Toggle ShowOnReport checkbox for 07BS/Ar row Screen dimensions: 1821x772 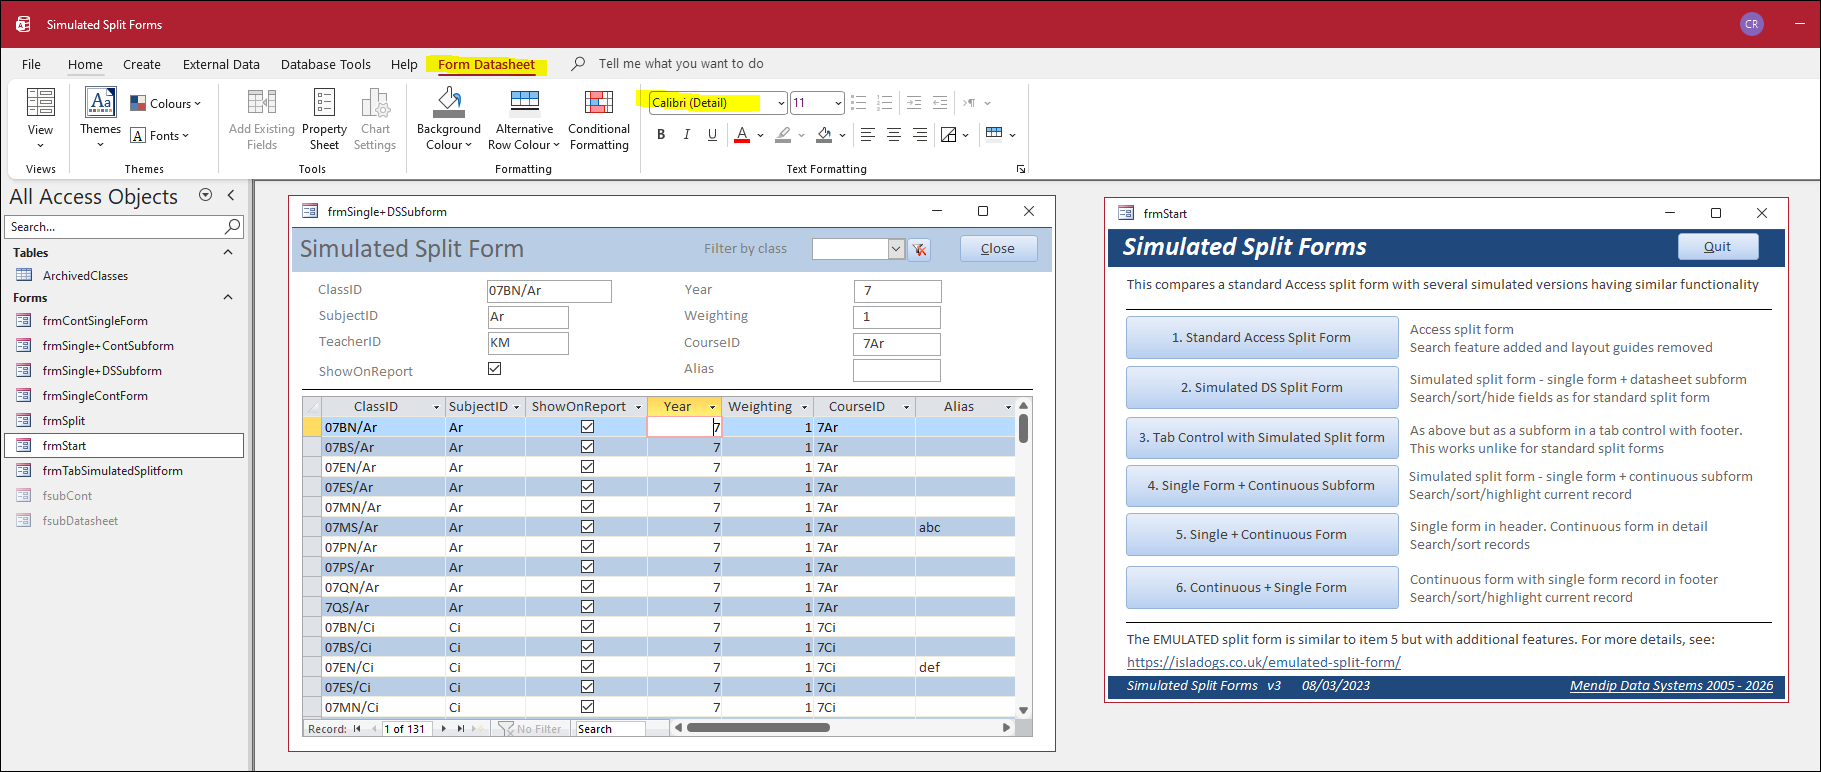point(587,447)
